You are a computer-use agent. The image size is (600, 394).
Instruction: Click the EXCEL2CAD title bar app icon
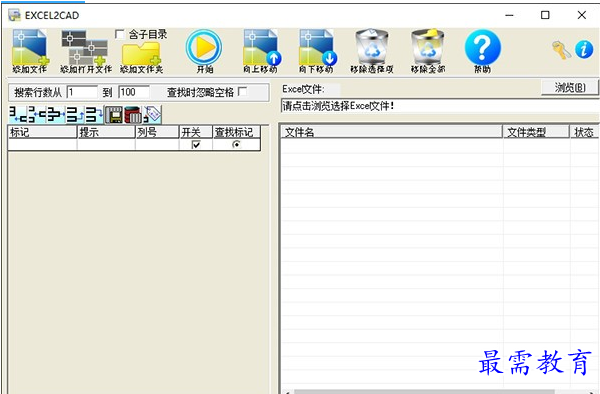pyautogui.click(x=15, y=15)
